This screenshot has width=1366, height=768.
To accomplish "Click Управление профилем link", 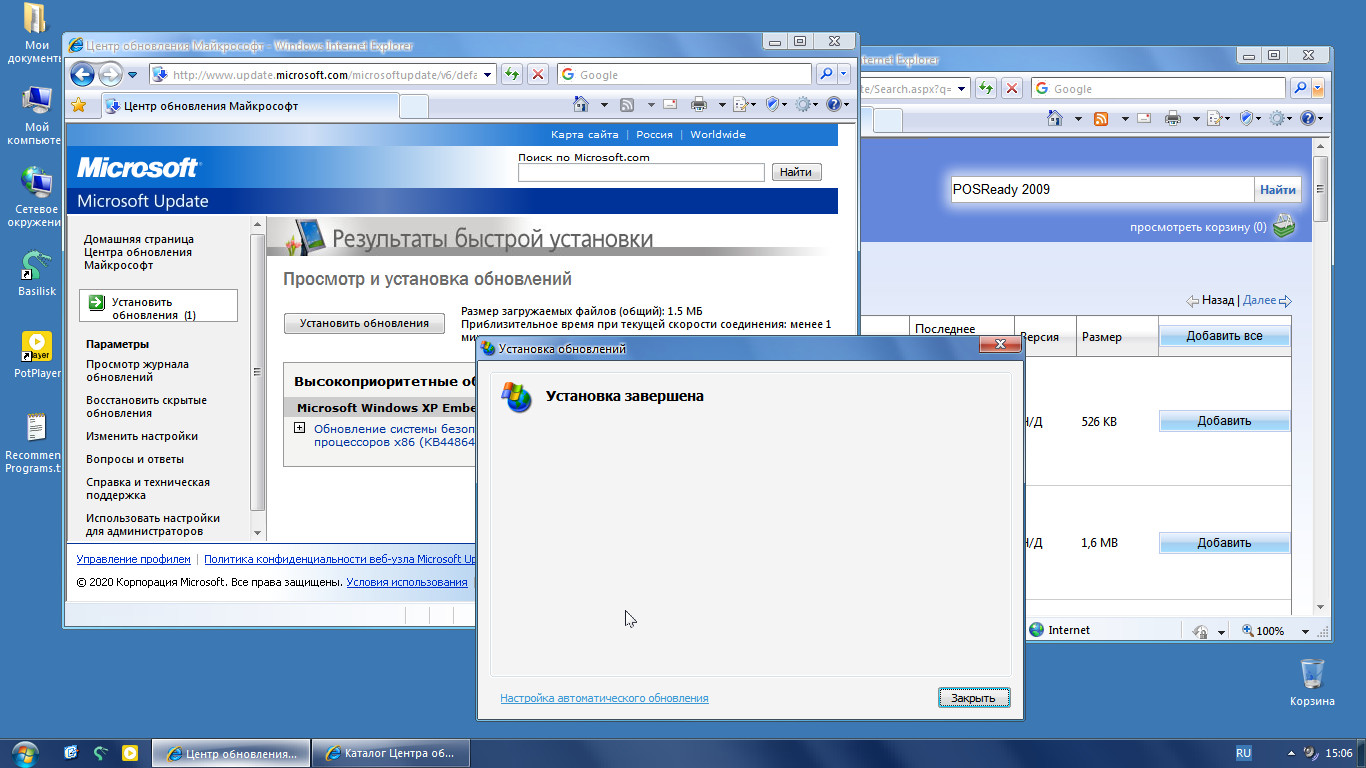I will (x=133, y=559).
